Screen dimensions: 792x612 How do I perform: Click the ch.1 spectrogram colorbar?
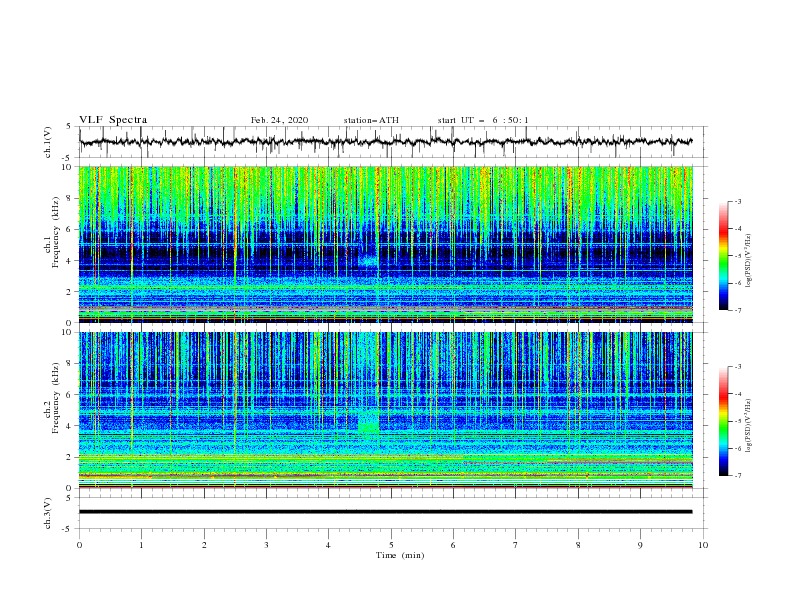coord(723,256)
